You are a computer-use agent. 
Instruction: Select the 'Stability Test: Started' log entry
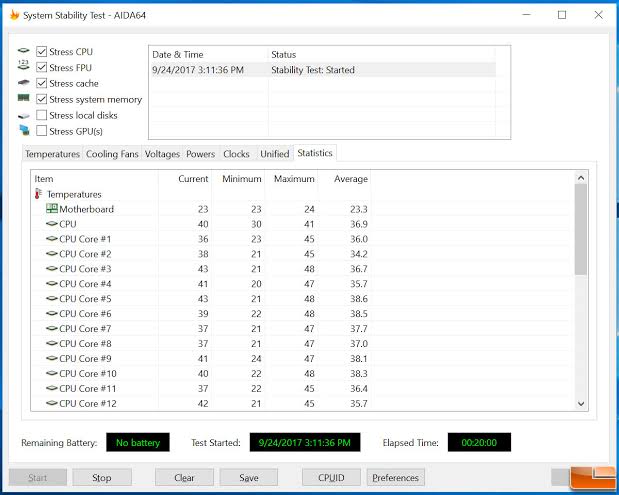pos(322,70)
